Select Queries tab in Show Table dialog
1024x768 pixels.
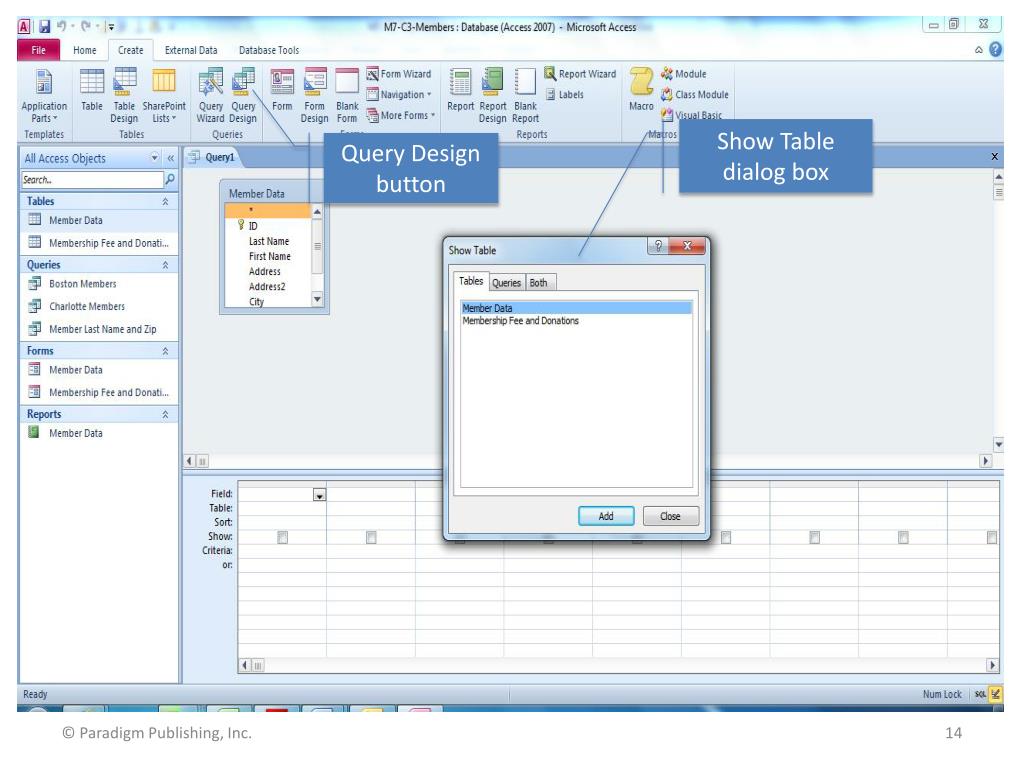(506, 283)
